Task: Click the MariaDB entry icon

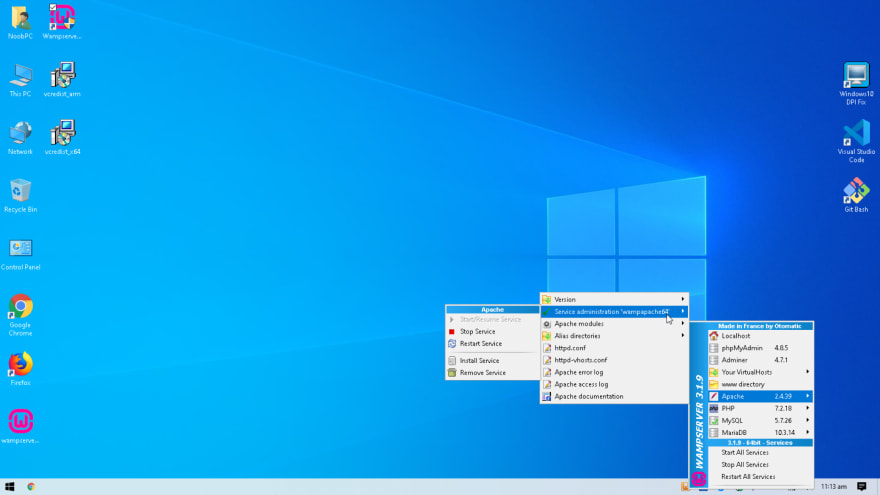Action: point(713,433)
